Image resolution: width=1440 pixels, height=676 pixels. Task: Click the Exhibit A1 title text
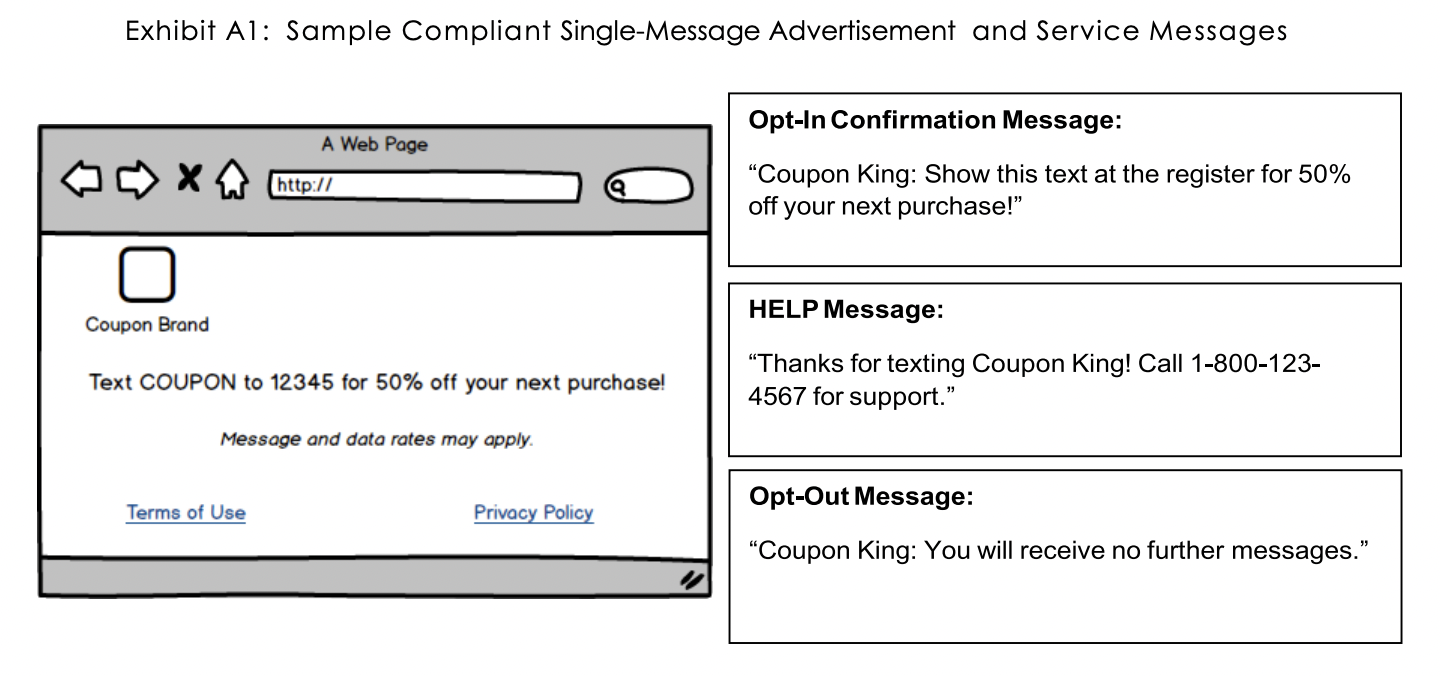click(x=706, y=31)
